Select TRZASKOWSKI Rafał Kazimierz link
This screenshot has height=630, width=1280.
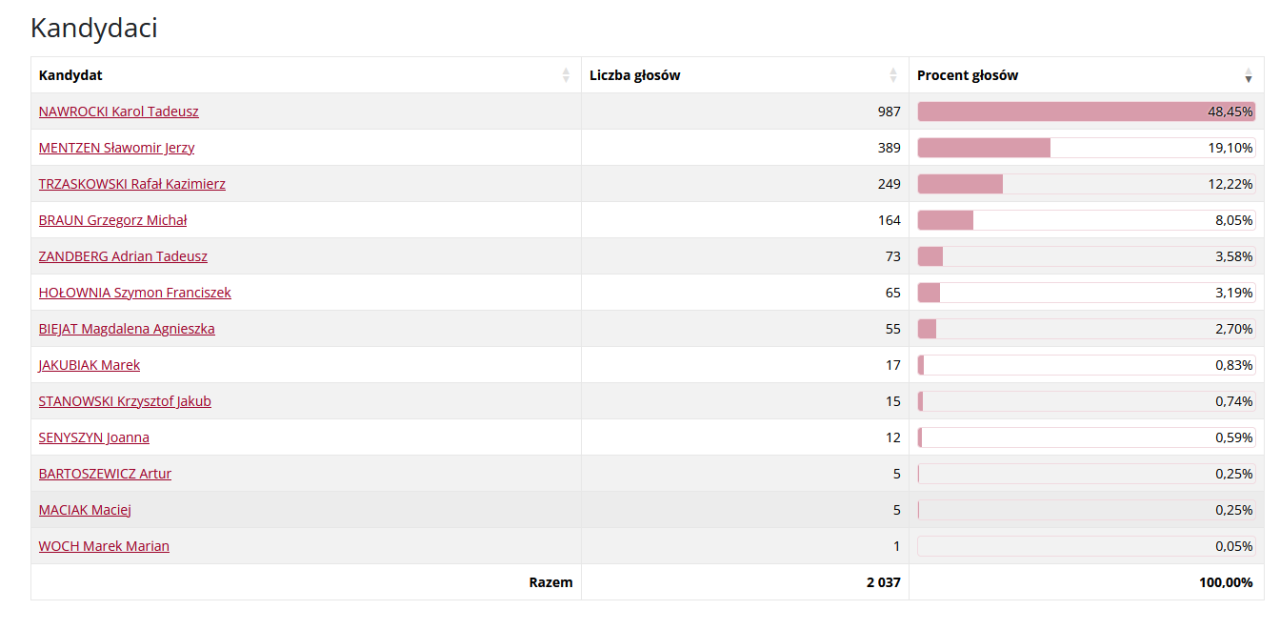coord(132,184)
